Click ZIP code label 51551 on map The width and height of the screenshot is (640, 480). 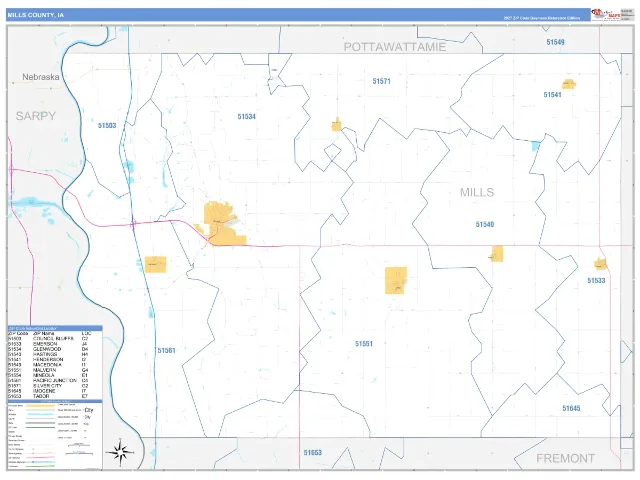tap(364, 344)
